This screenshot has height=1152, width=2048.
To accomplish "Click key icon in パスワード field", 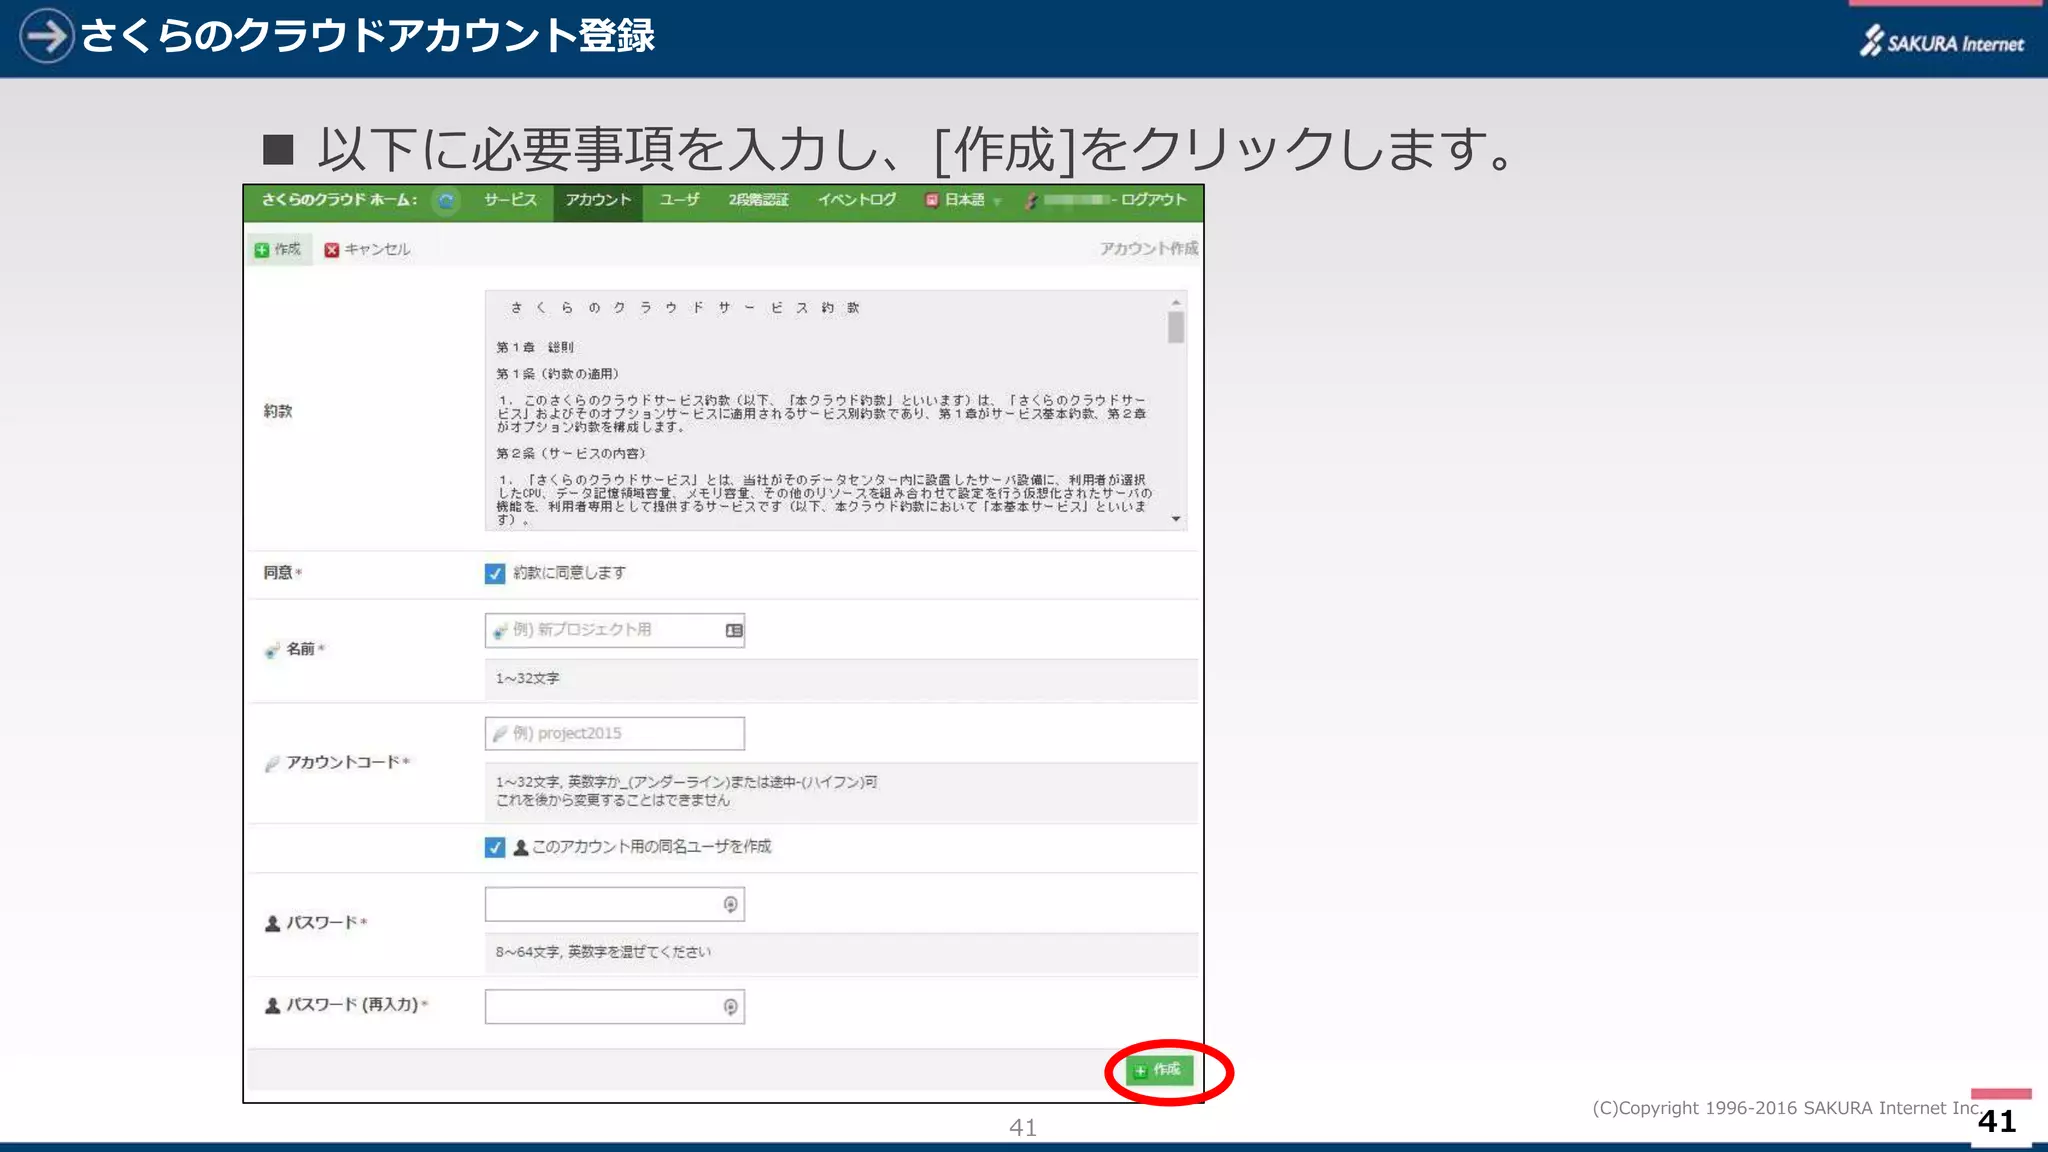I will pyautogui.click(x=730, y=904).
